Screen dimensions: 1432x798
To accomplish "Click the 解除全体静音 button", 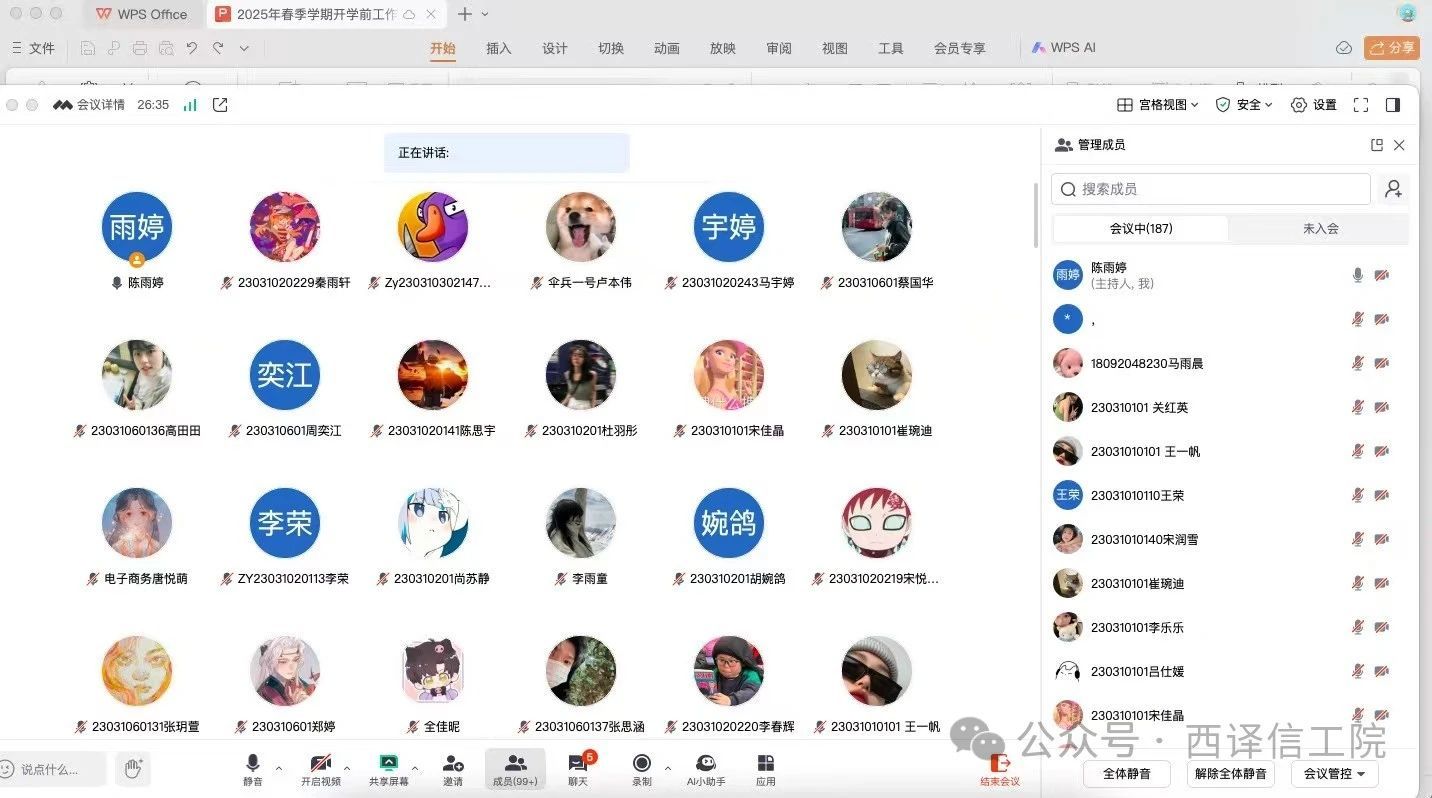I will 1230,773.
